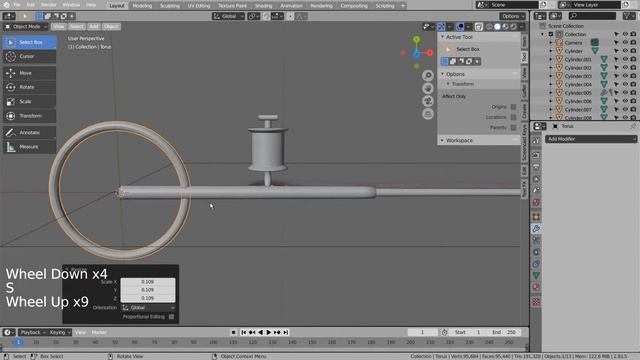Viewport: 640px width, 360px height.
Task: Open the Keying dropdown in timeline
Action: click(60, 332)
